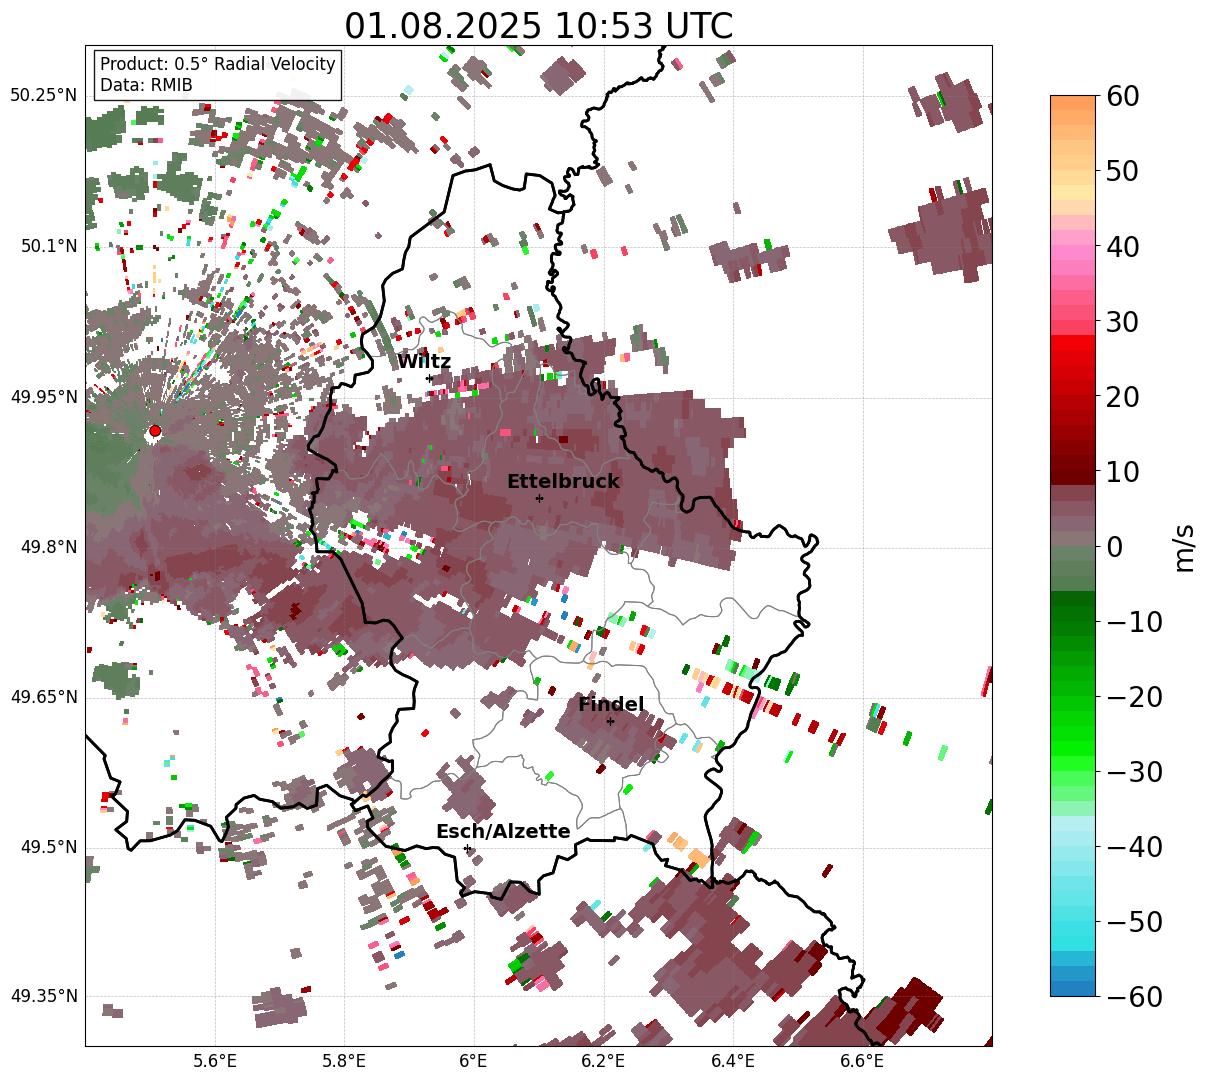Click the 49.95°N latitude tick label
This screenshot has width=1207, height=1081.
[43, 397]
